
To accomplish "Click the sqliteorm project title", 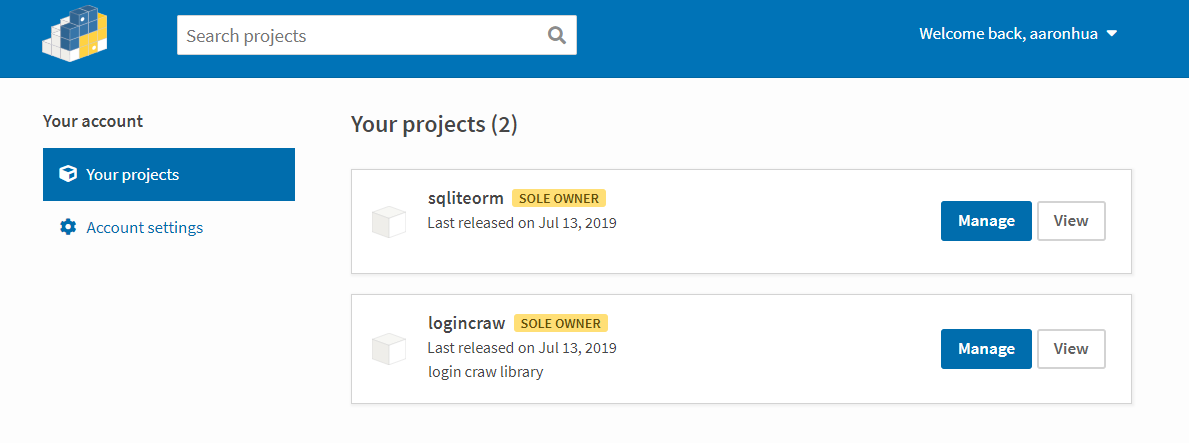I will [466, 199].
